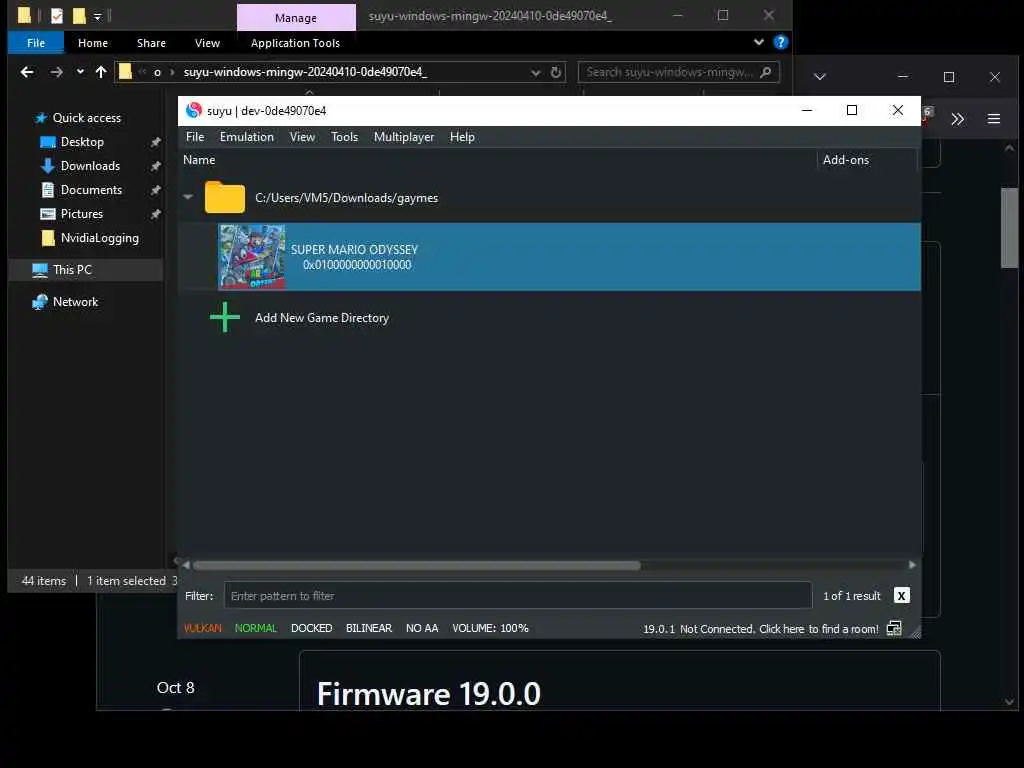Click Not Connected find a room link
1024x768 pixels.
pos(779,629)
